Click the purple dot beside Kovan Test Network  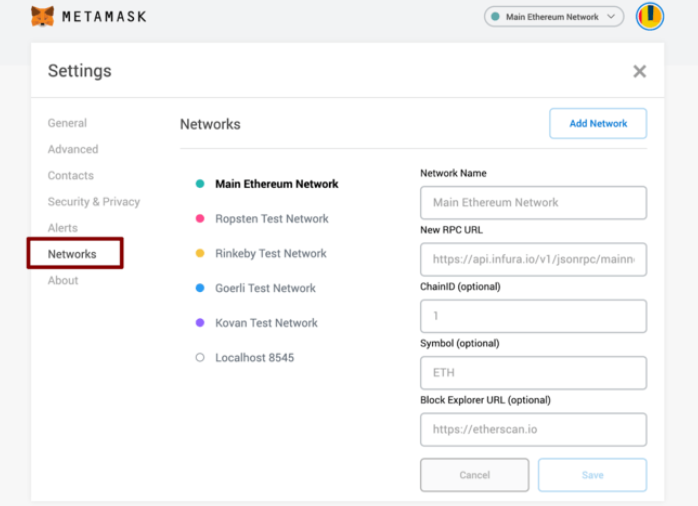click(200, 323)
